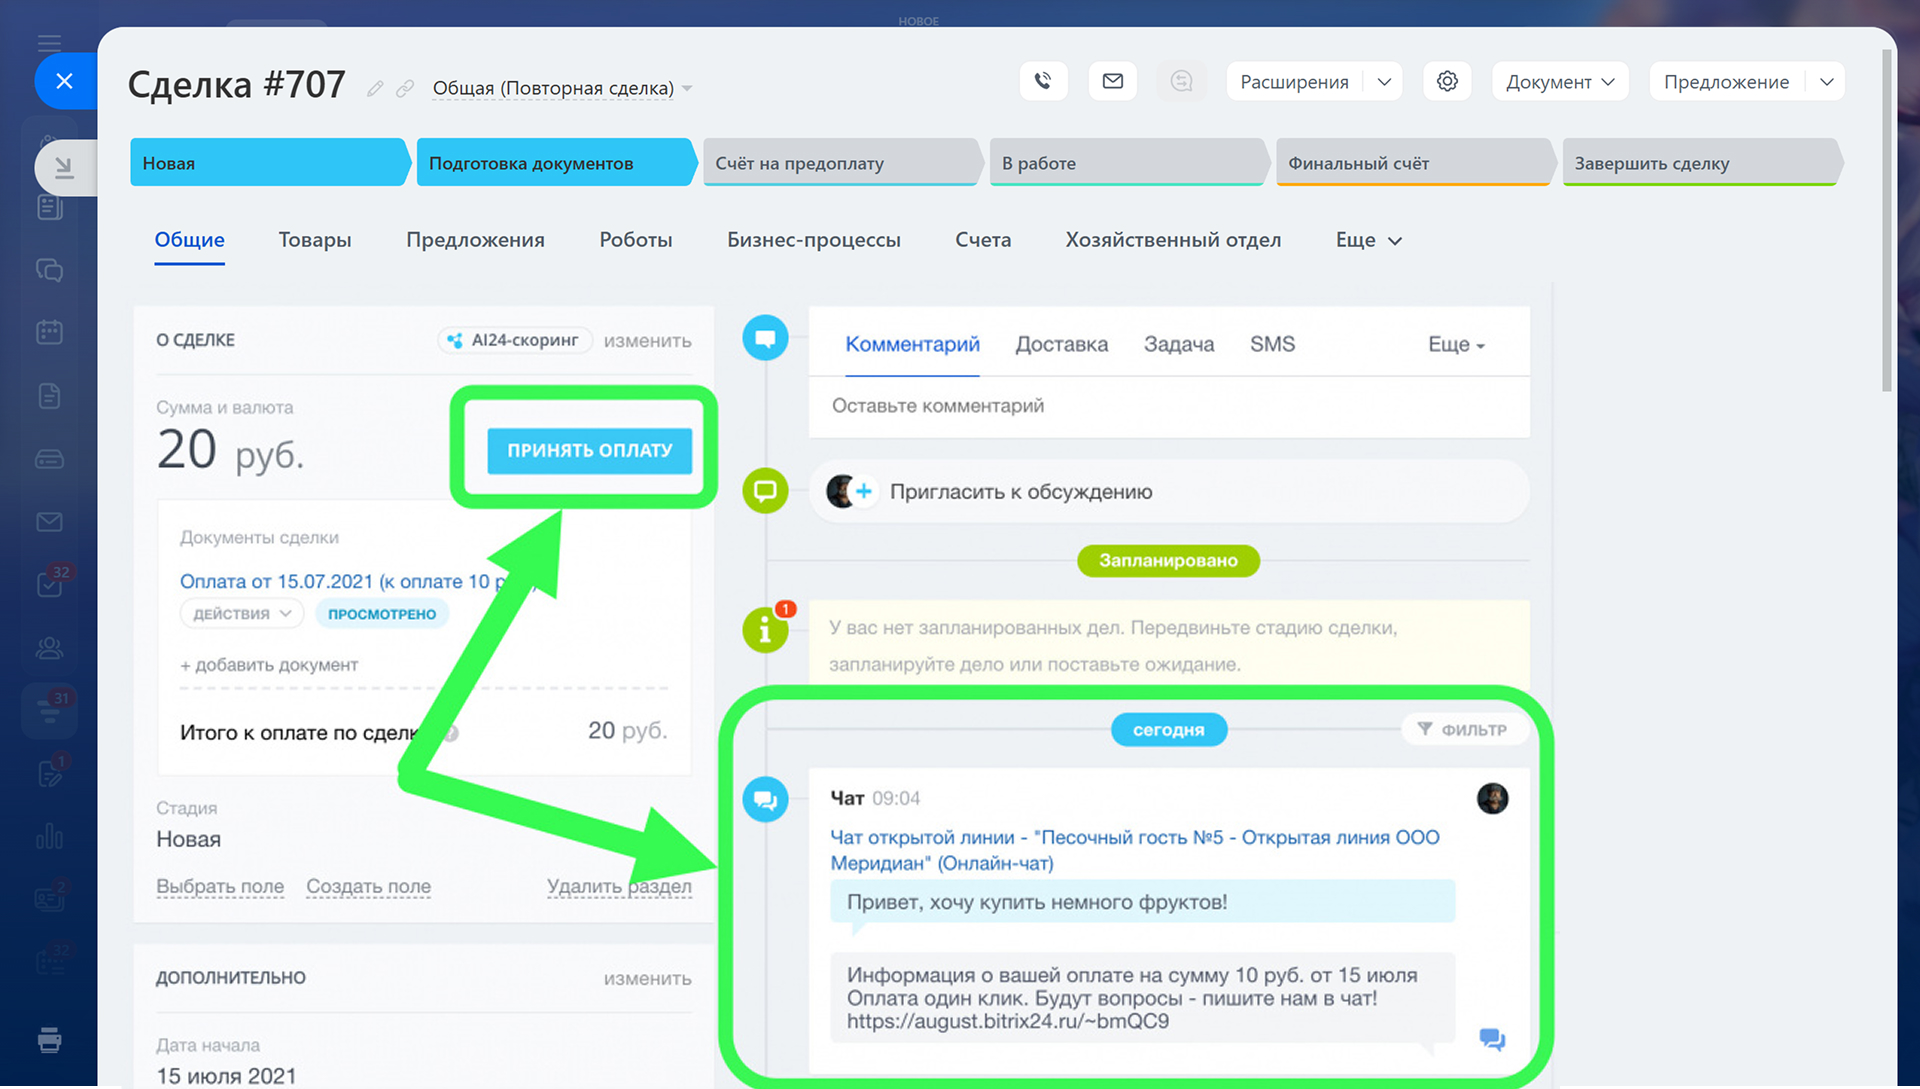Select the Доставка tab in timeline

point(1062,344)
